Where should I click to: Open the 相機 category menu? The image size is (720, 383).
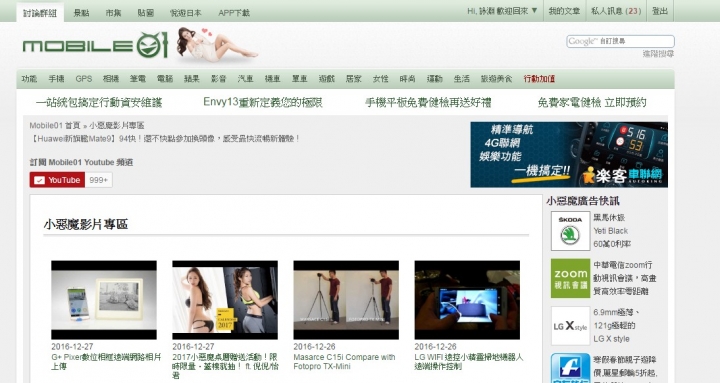click(x=111, y=79)
